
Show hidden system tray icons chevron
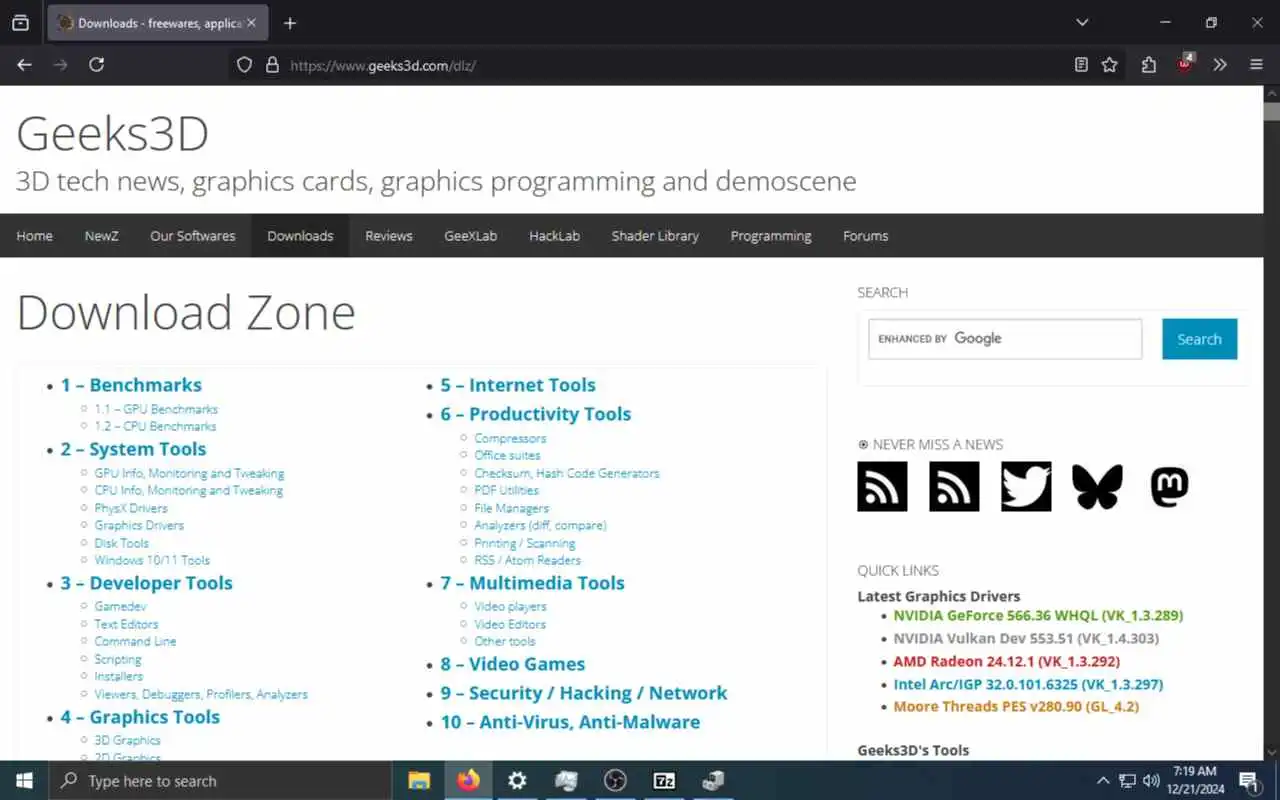click(x=1103, y=781)
